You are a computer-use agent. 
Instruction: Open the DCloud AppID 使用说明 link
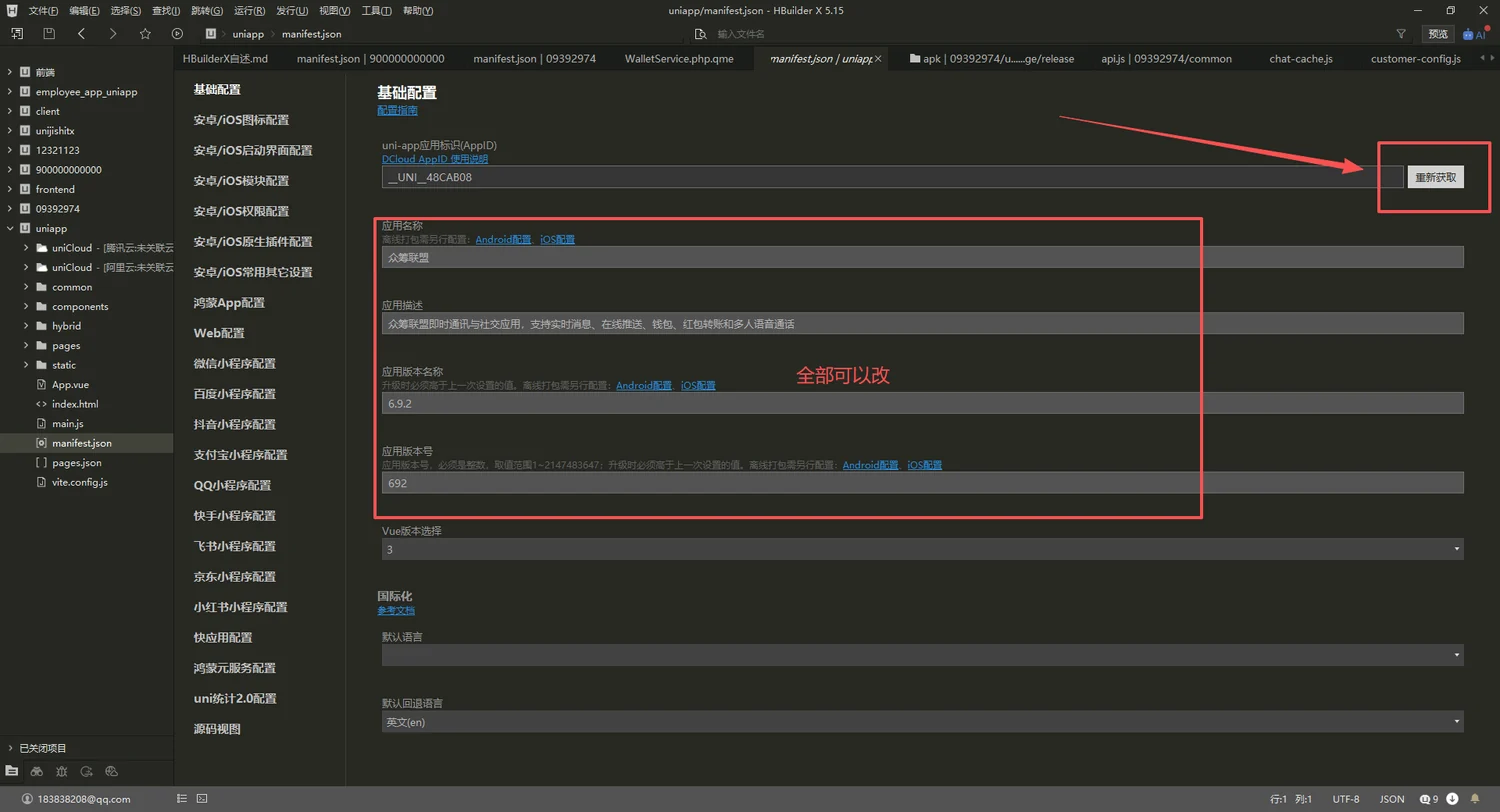click(x=435, y=159)
